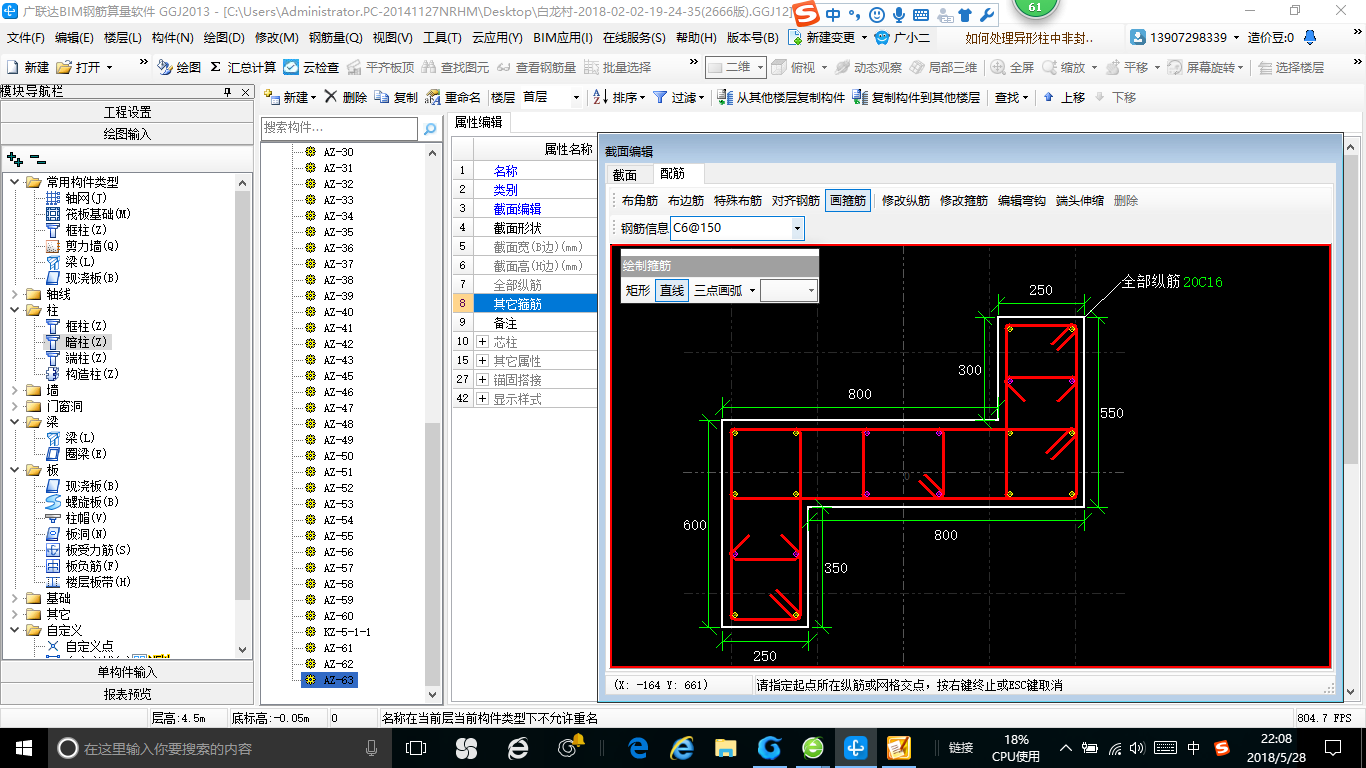This screenshot has height=768, width=1366.
Task: Launch 云检查 cloud check
Action: click(x=311, y=67)
